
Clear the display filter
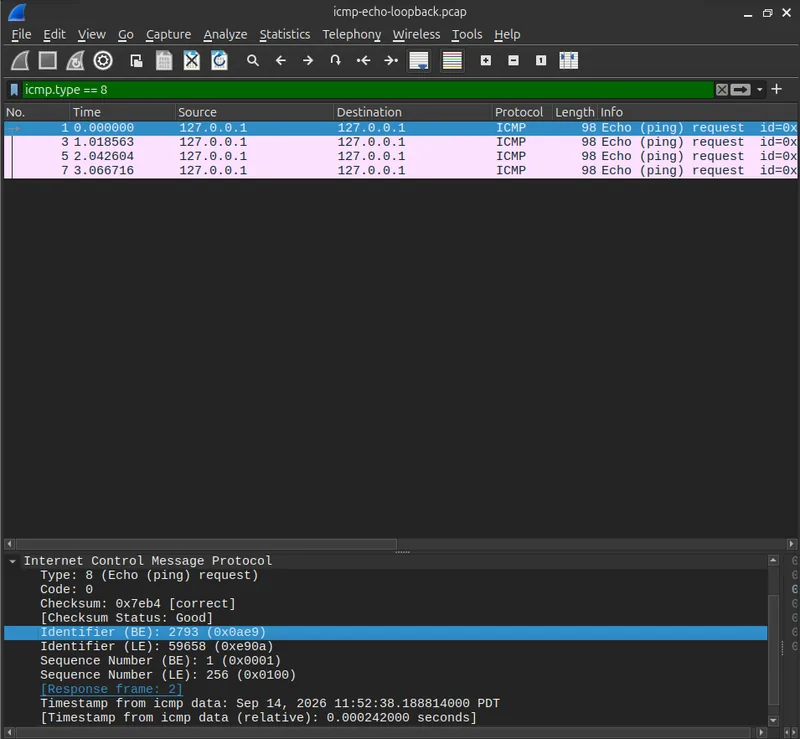click(x=721, y=90)
